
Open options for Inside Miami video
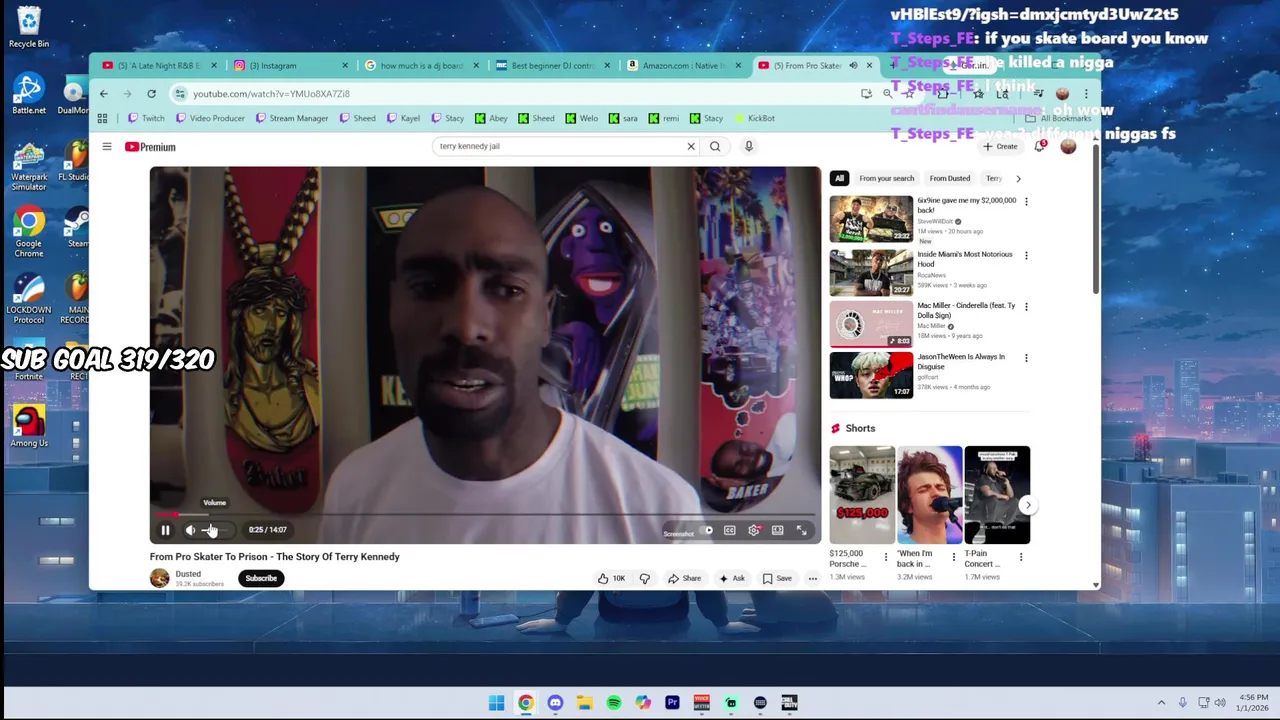pos(1026,256)
